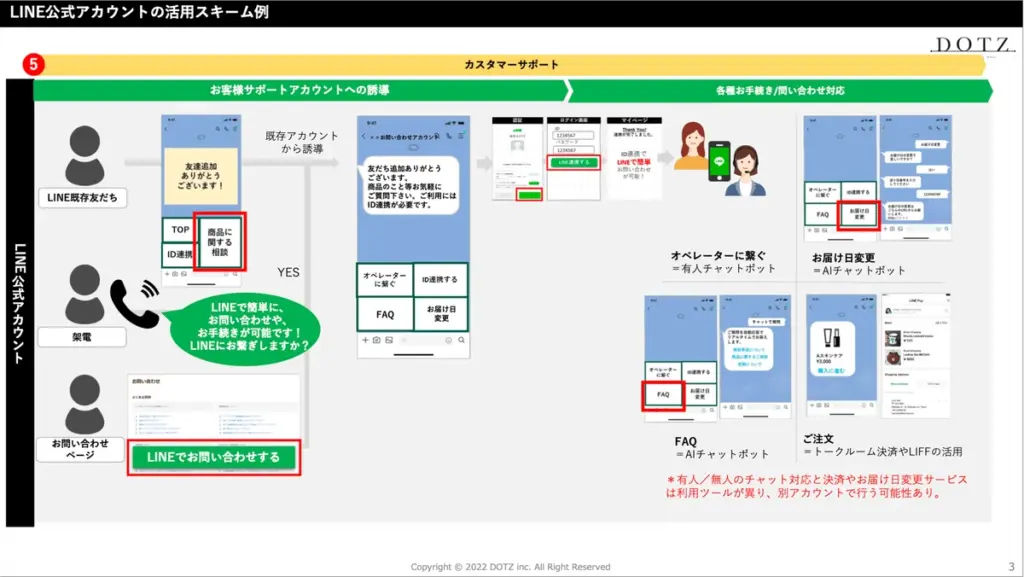Click the ringing black telephone handset icon
The width and height of the screenshot is (1024, 577).
tap(135, 302)
